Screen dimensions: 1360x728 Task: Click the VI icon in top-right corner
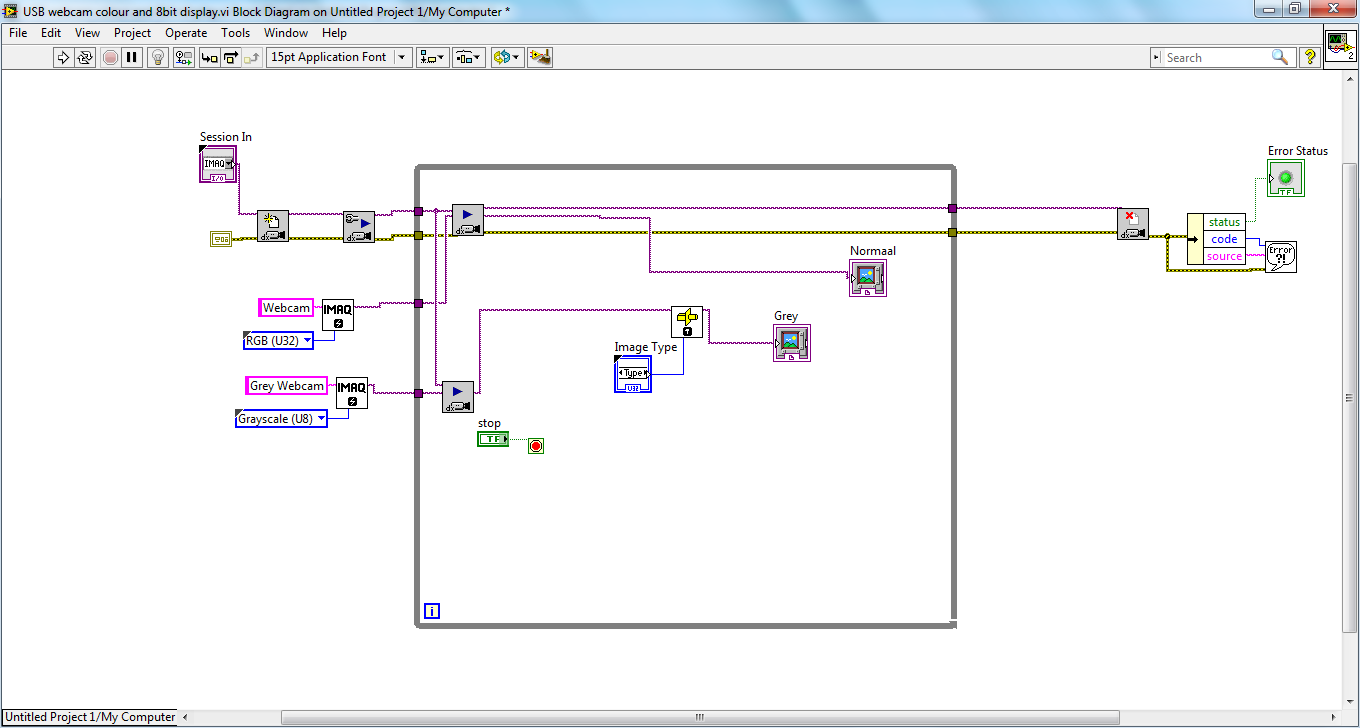pyautogui.click(x=1340, y=47)
